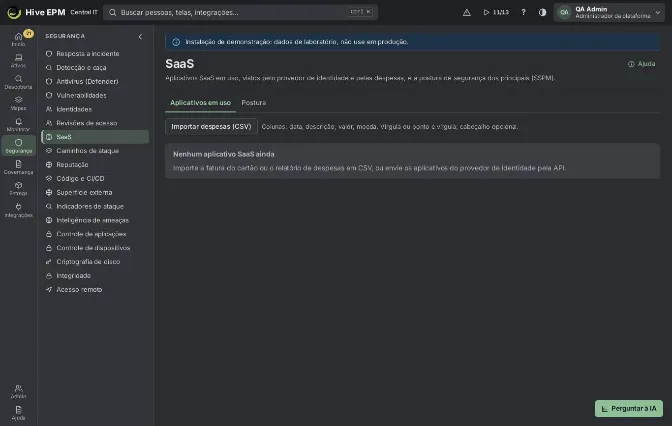Open Vulnerabilidades in sidebar
Image resolution: width=672 pixels, height=426 pixels.
(x=95, y=95)
